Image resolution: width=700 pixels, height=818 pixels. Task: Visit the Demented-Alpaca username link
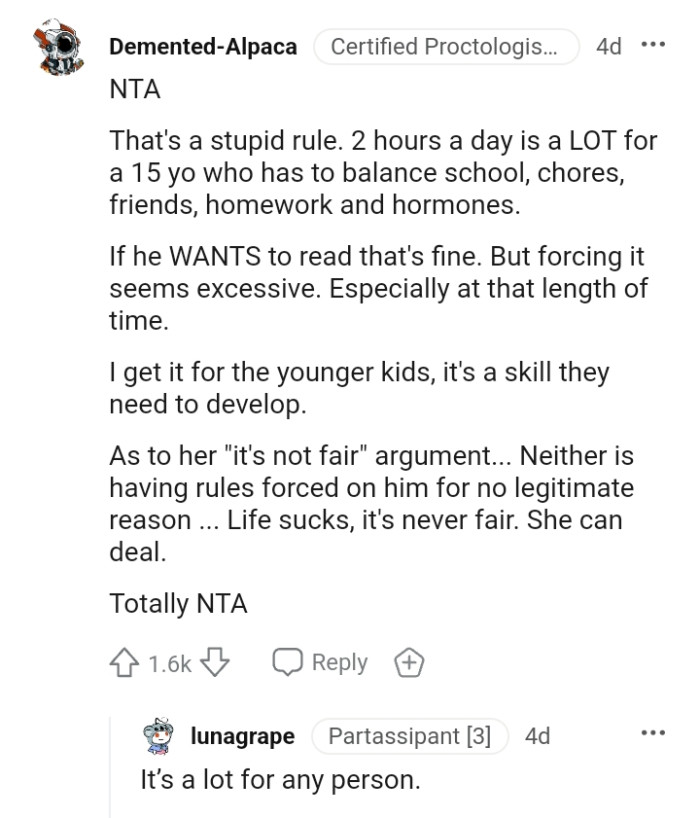coord(202,47)
